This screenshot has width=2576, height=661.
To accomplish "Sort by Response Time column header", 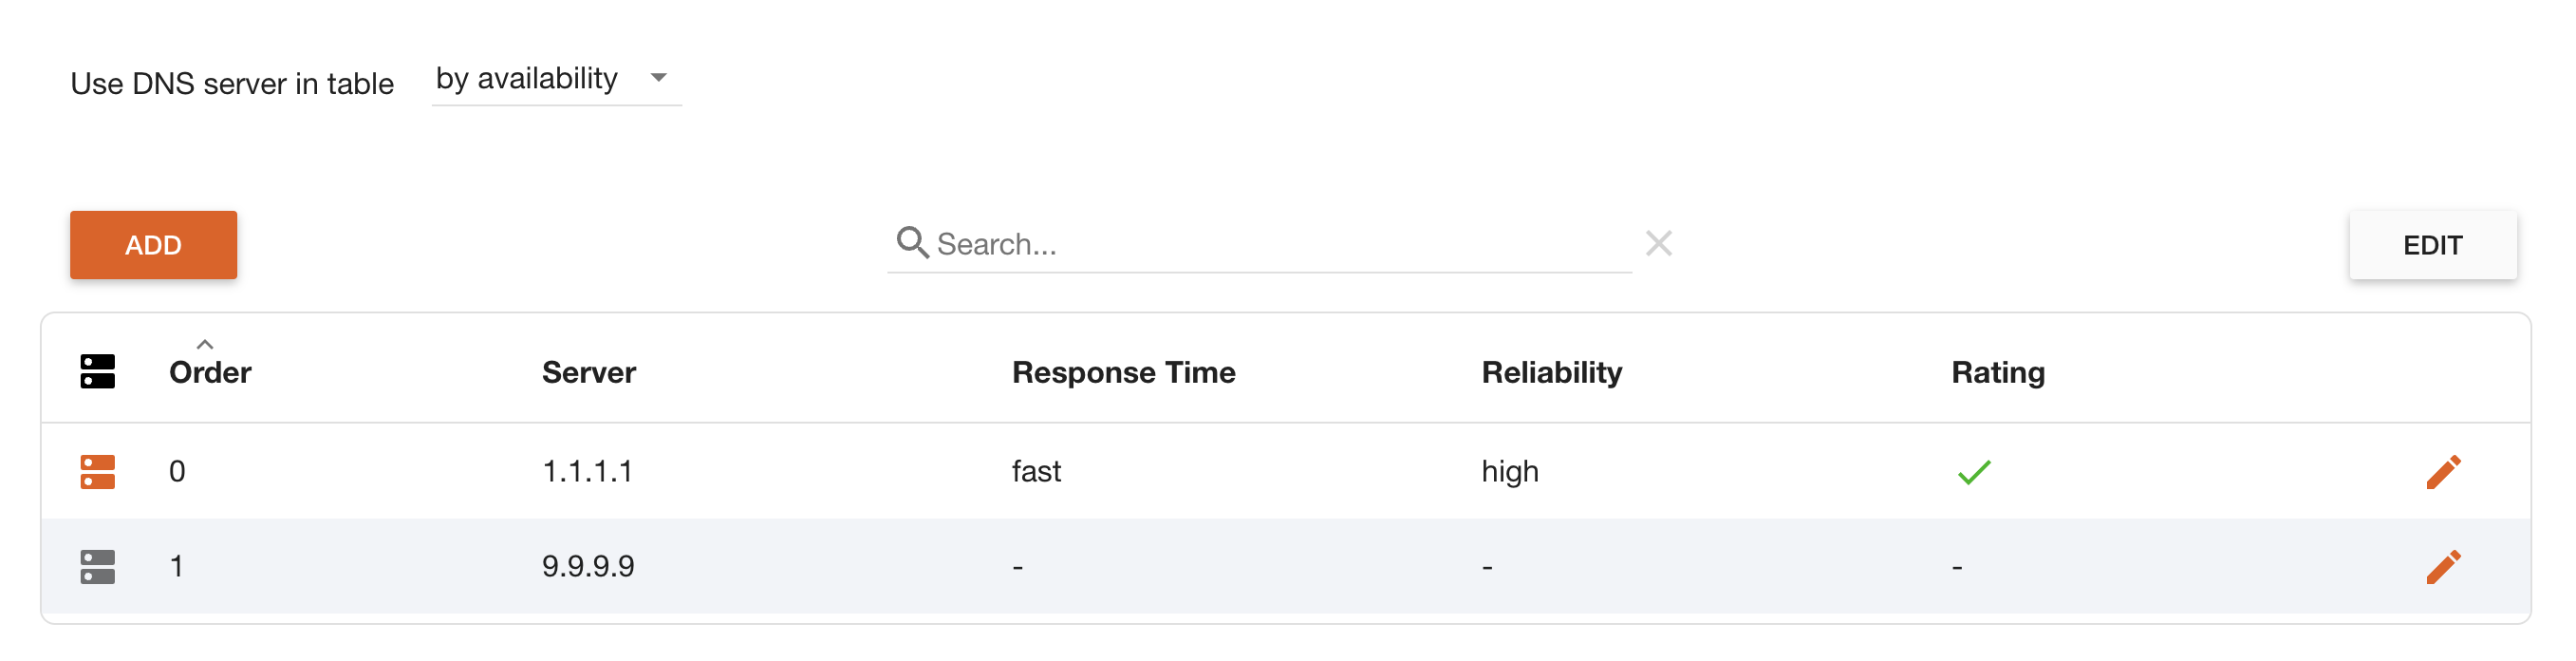I will click(1124, 372).
